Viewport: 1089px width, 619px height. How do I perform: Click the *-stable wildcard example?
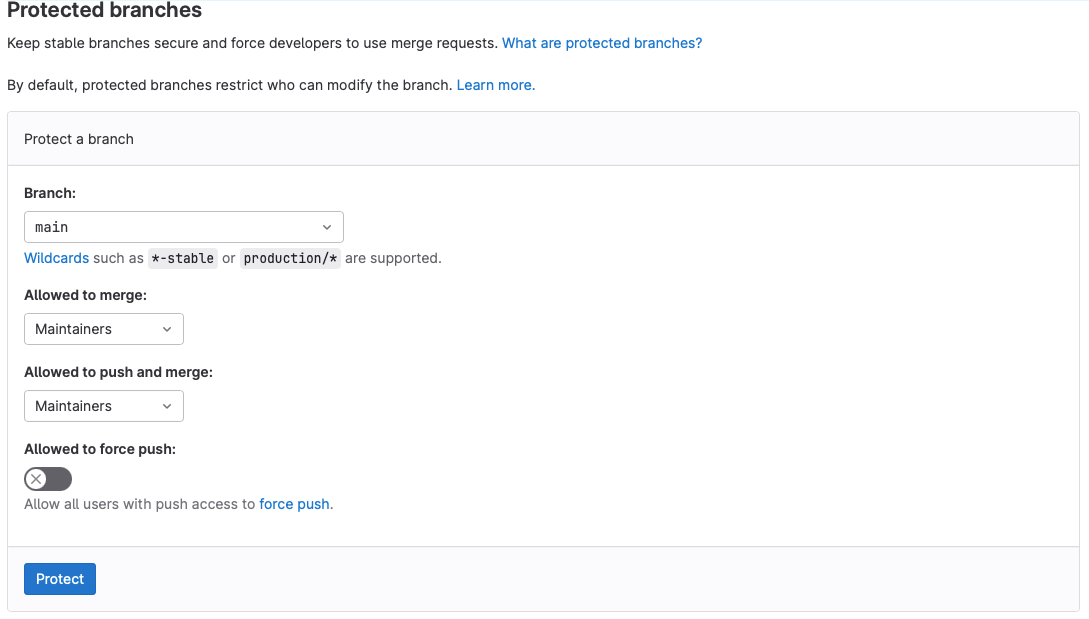point(182,258)
